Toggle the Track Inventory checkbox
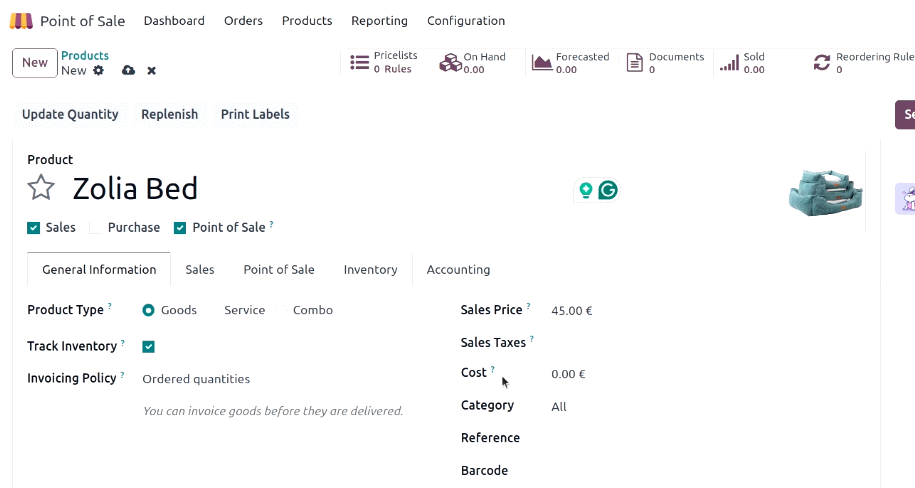Viewport: 915px width, 488px height. [148, 347]
